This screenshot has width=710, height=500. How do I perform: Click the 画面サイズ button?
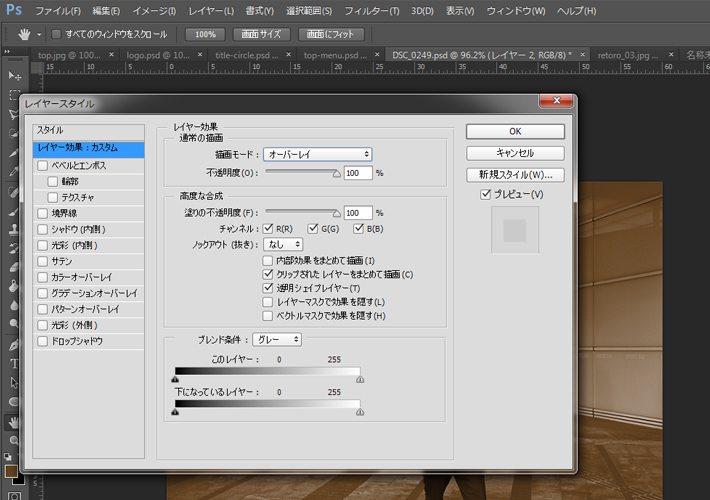[x=261, y=34]
